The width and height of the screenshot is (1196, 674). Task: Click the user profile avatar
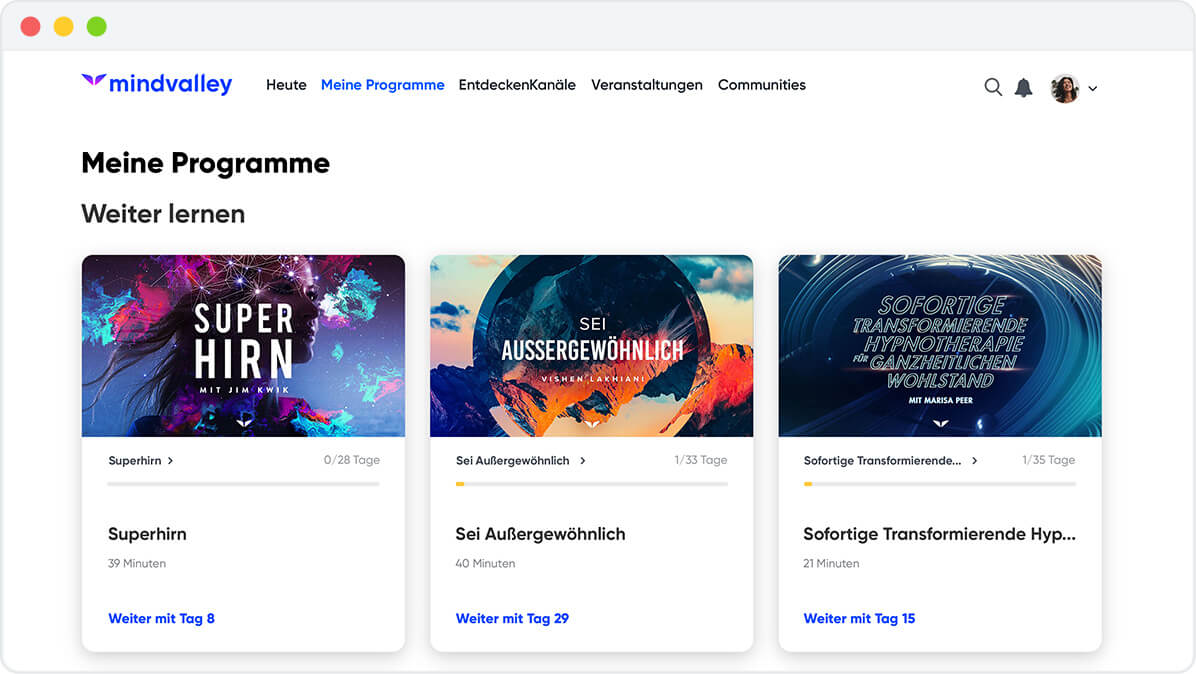[1065, 88]
